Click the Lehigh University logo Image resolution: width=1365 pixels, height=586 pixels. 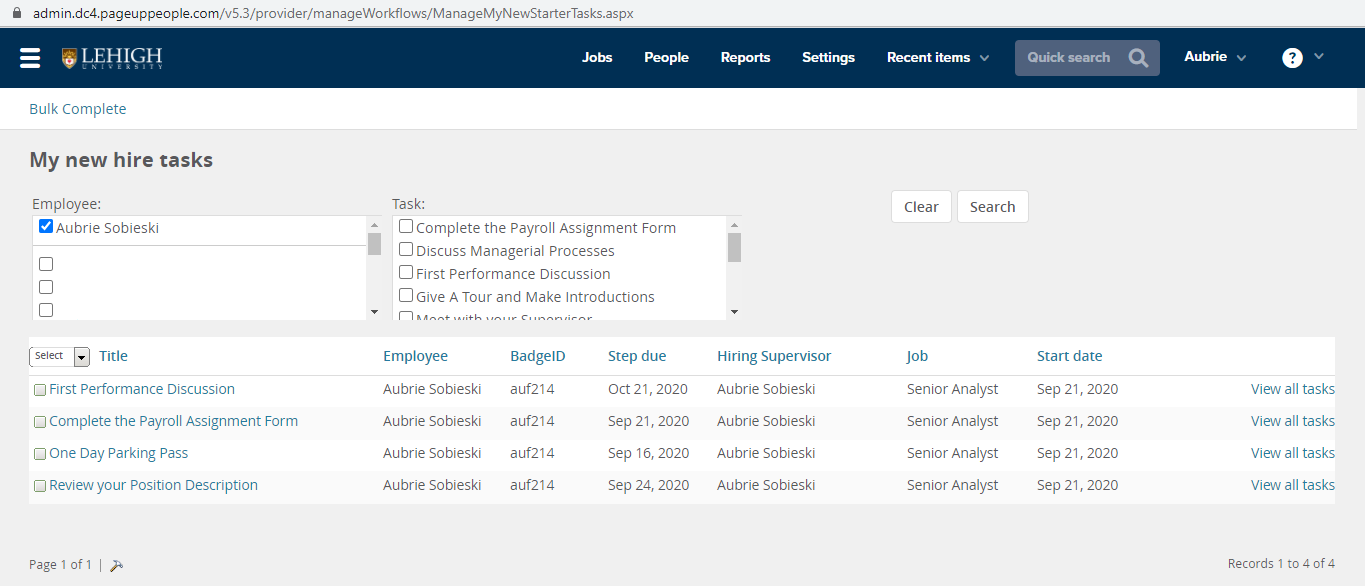(111, 57)
